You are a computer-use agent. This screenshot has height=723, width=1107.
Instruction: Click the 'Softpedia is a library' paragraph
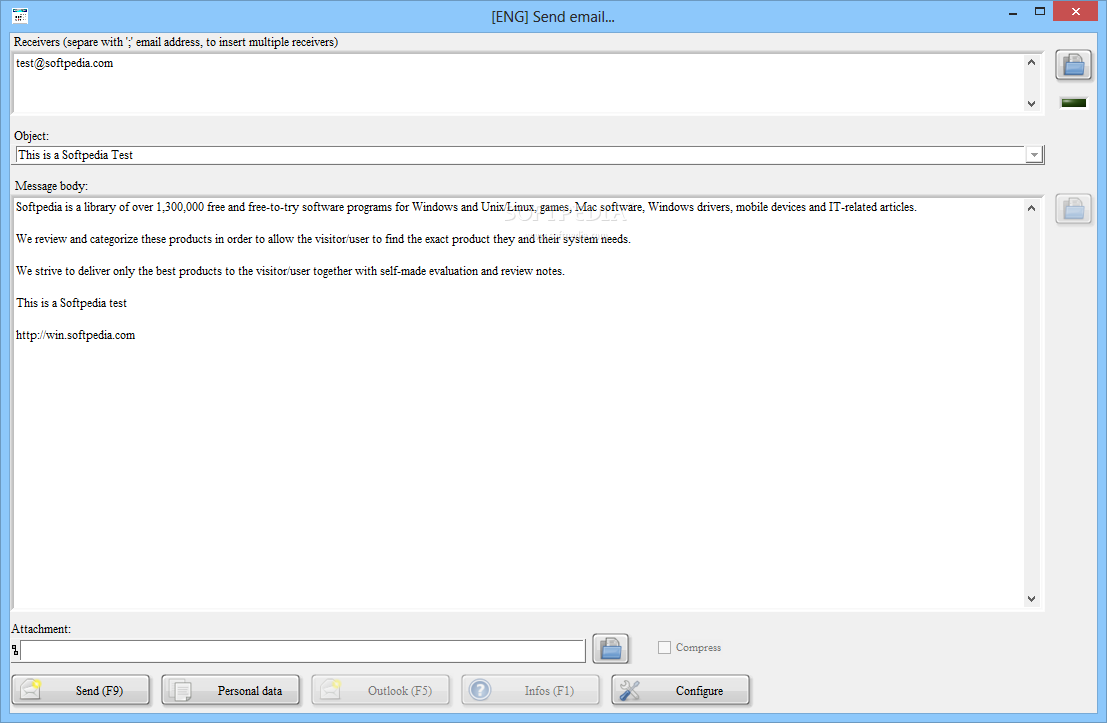[466, 208]
